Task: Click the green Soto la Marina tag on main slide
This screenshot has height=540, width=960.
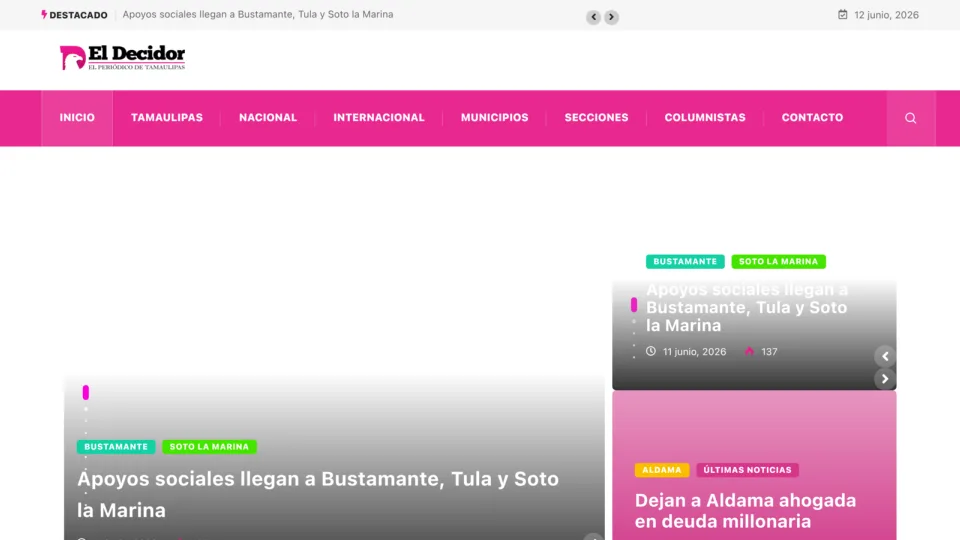Action: (x=209, y=447)
